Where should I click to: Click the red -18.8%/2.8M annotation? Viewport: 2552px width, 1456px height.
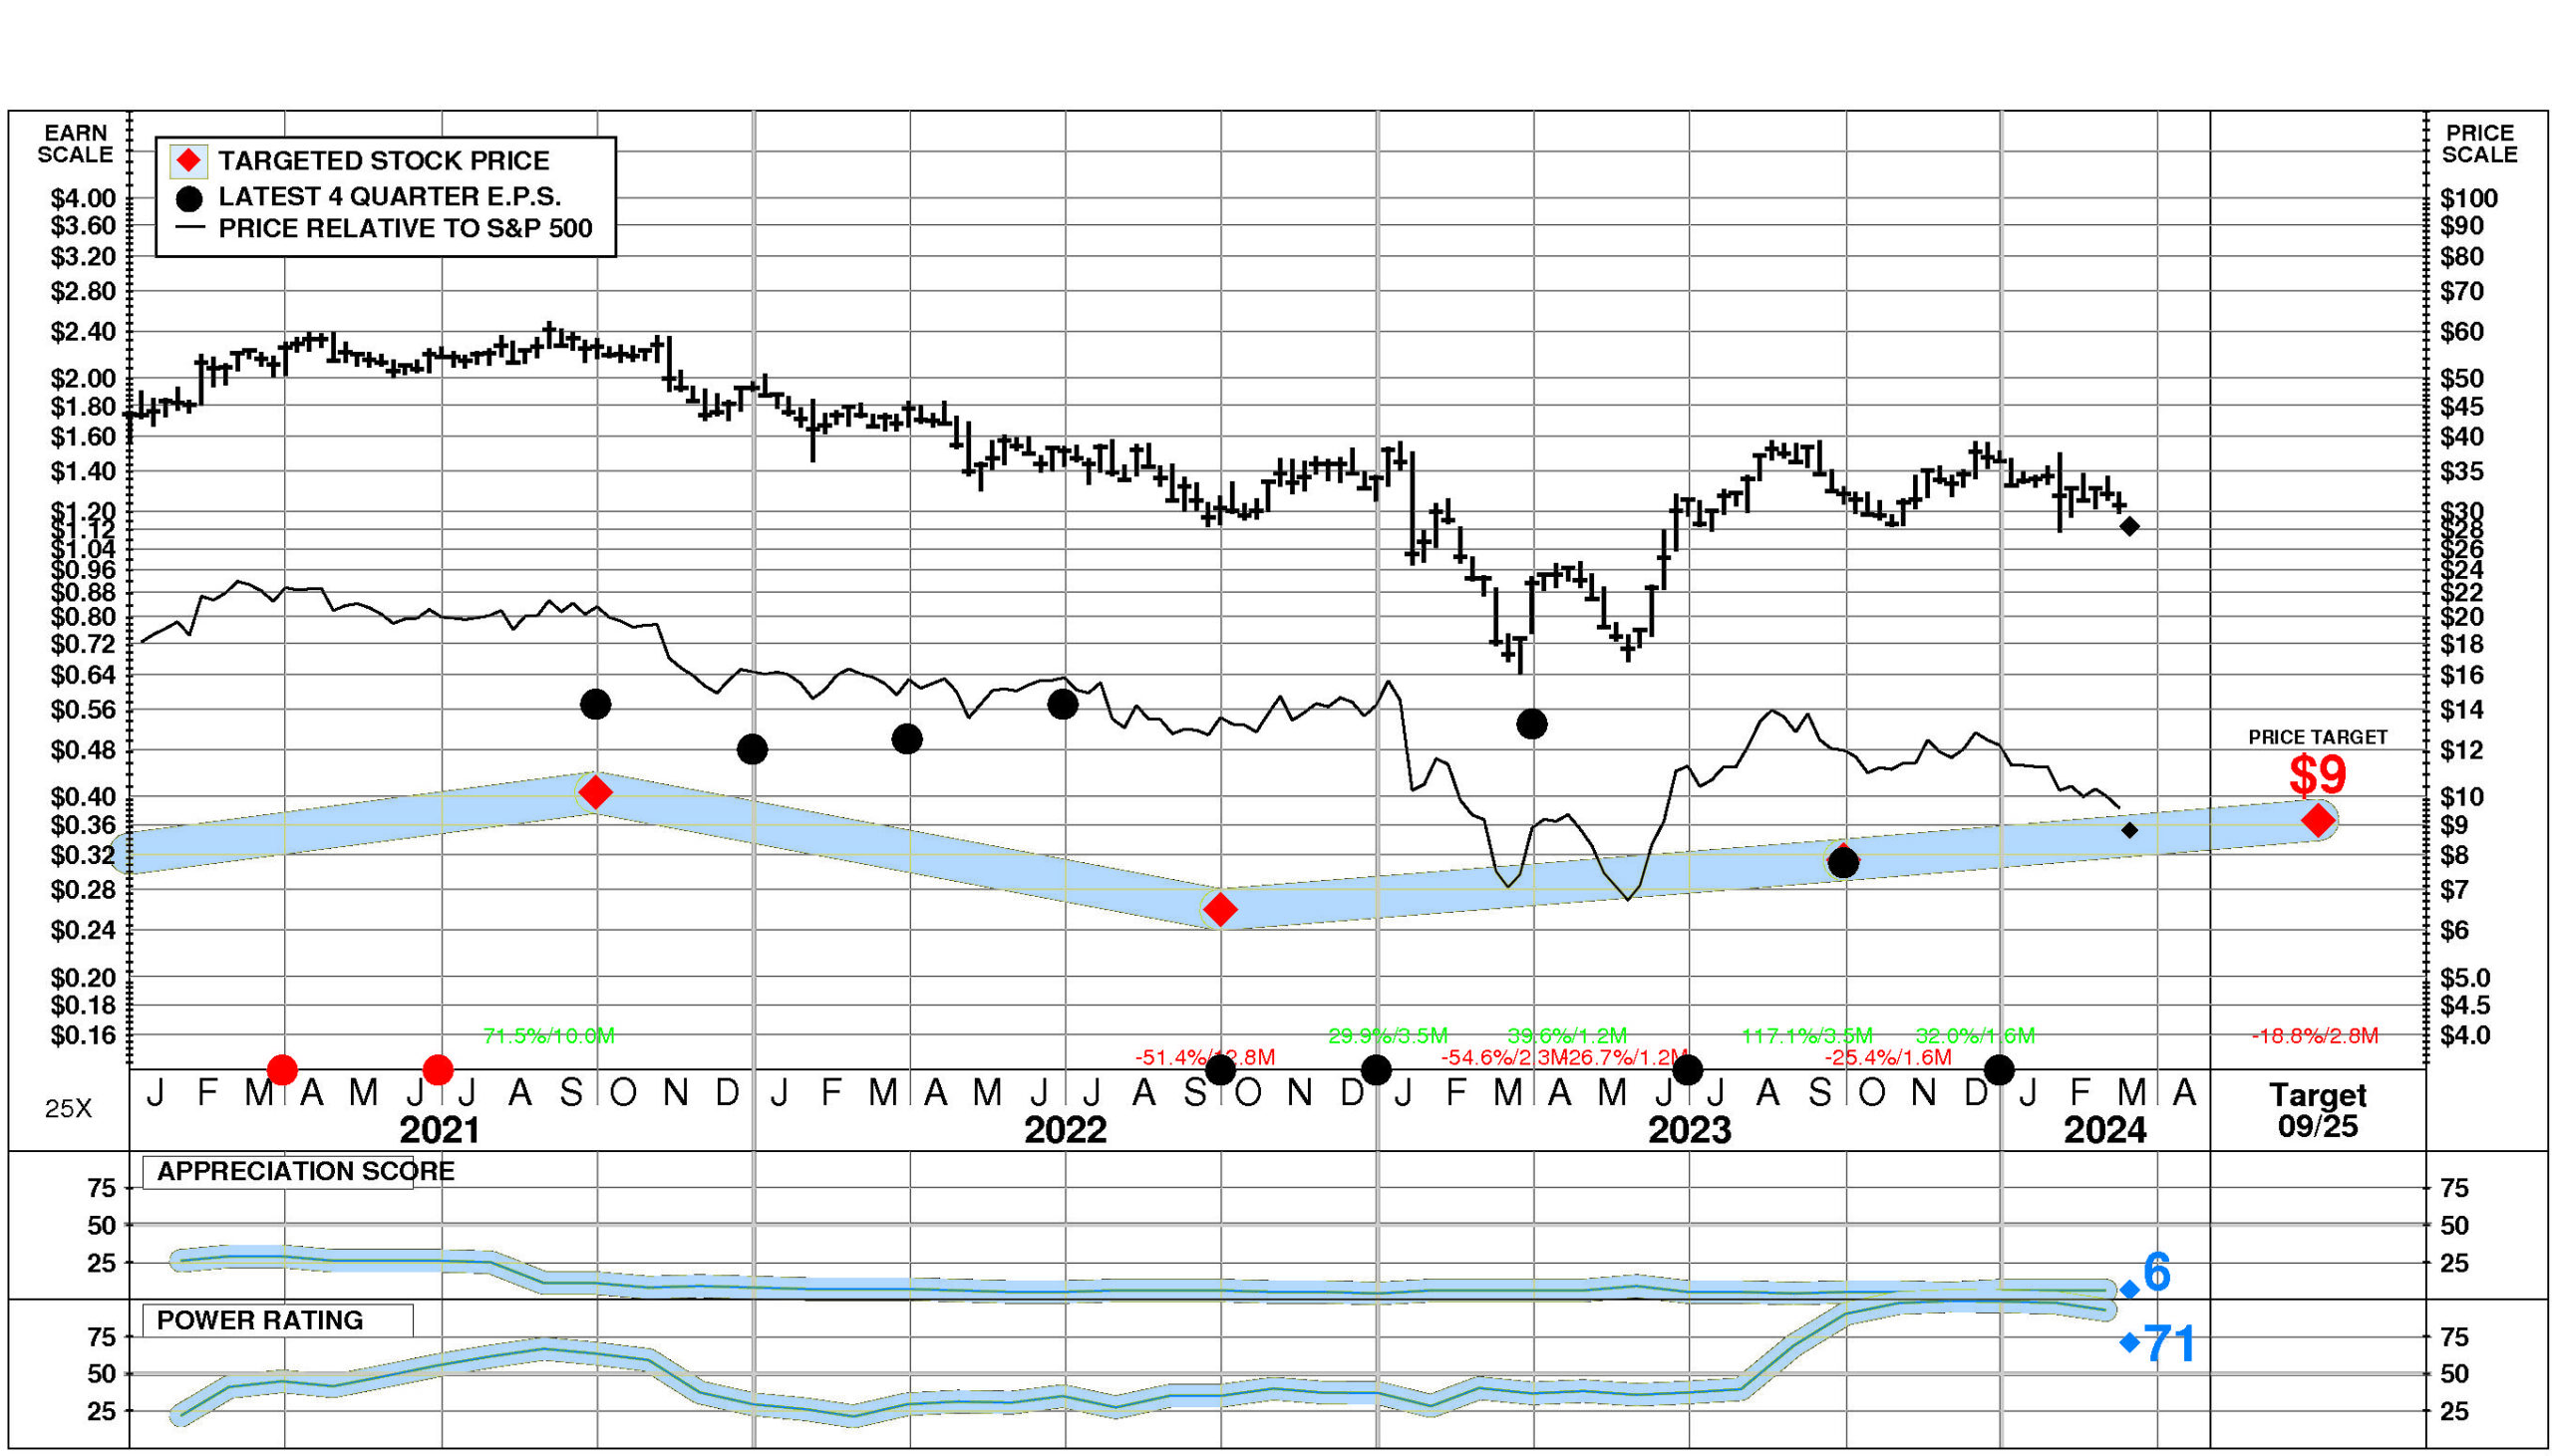coord(2315,1036)
